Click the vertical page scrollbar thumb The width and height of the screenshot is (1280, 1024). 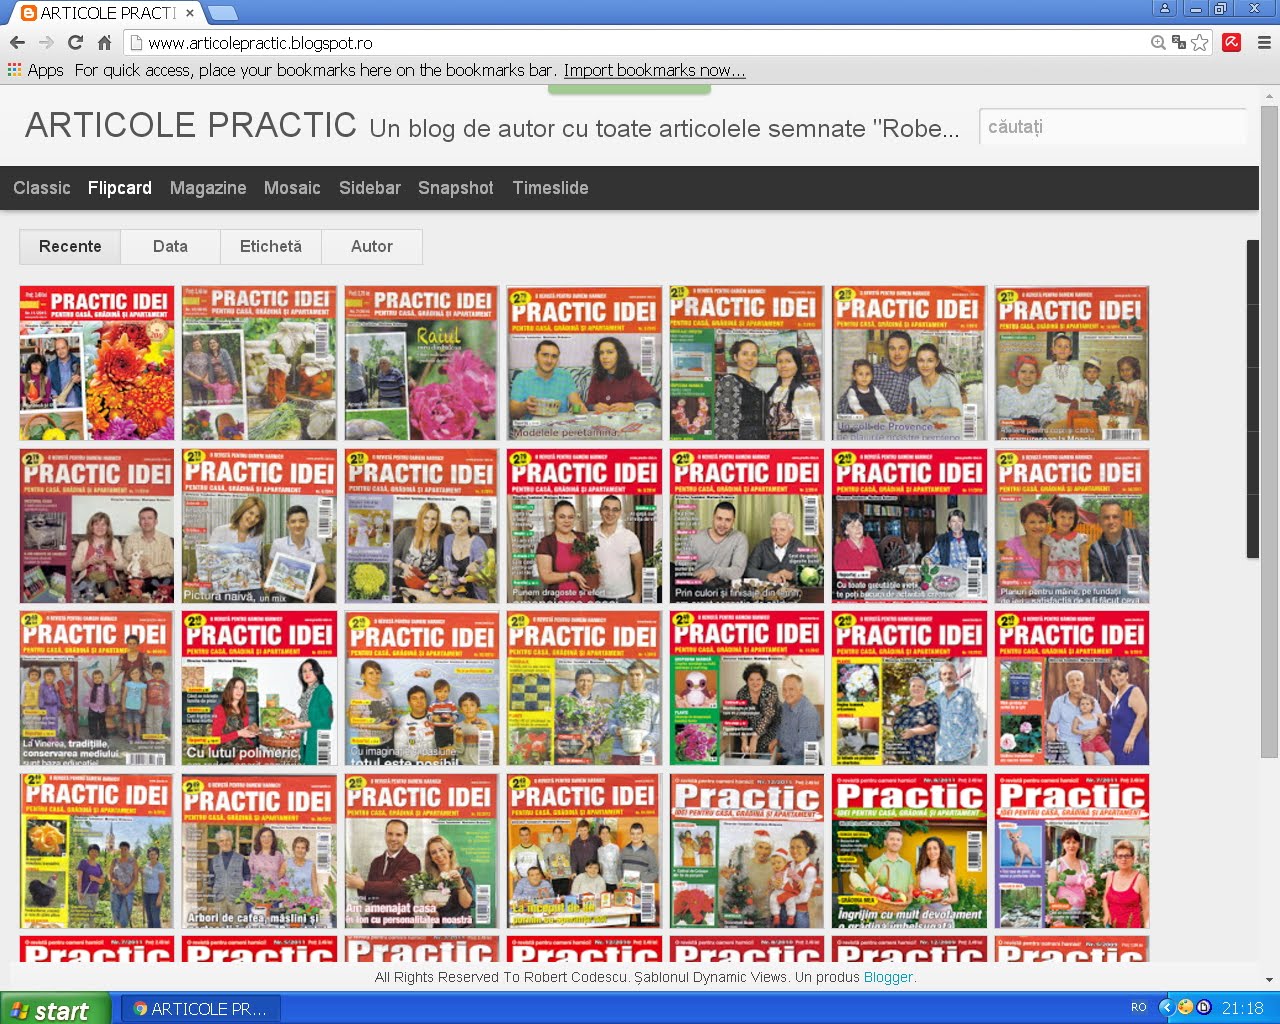click(1269, 430)
